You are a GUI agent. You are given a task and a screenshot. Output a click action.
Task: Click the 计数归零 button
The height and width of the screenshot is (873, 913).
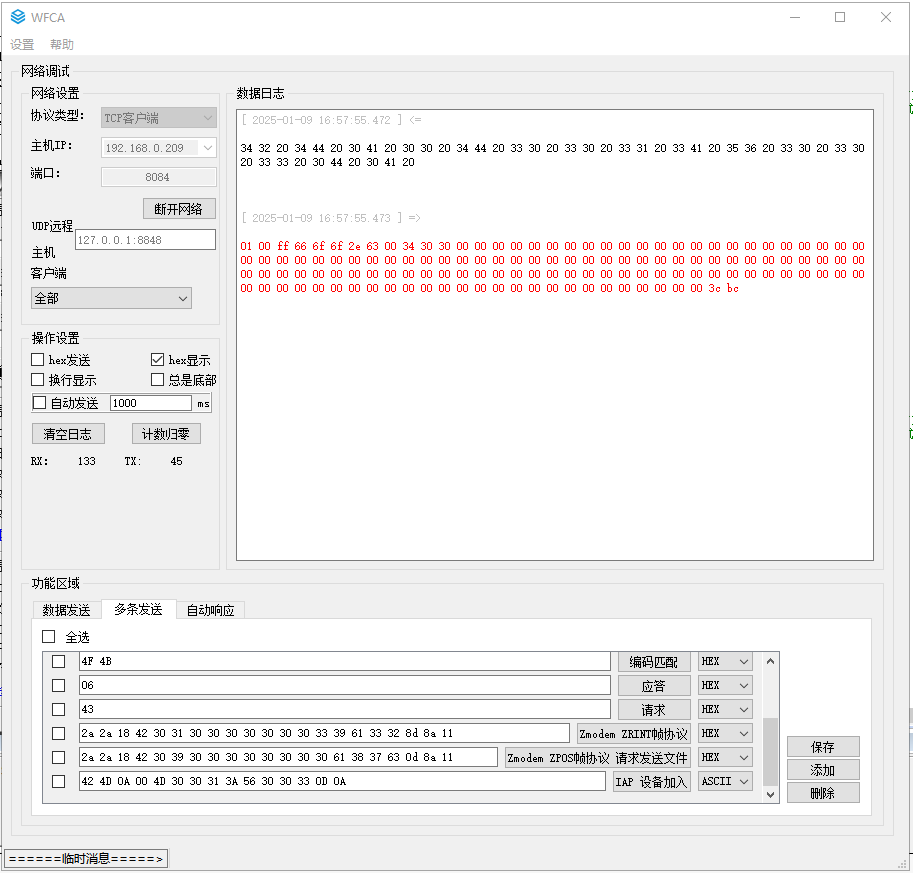(x=166, y=434)
